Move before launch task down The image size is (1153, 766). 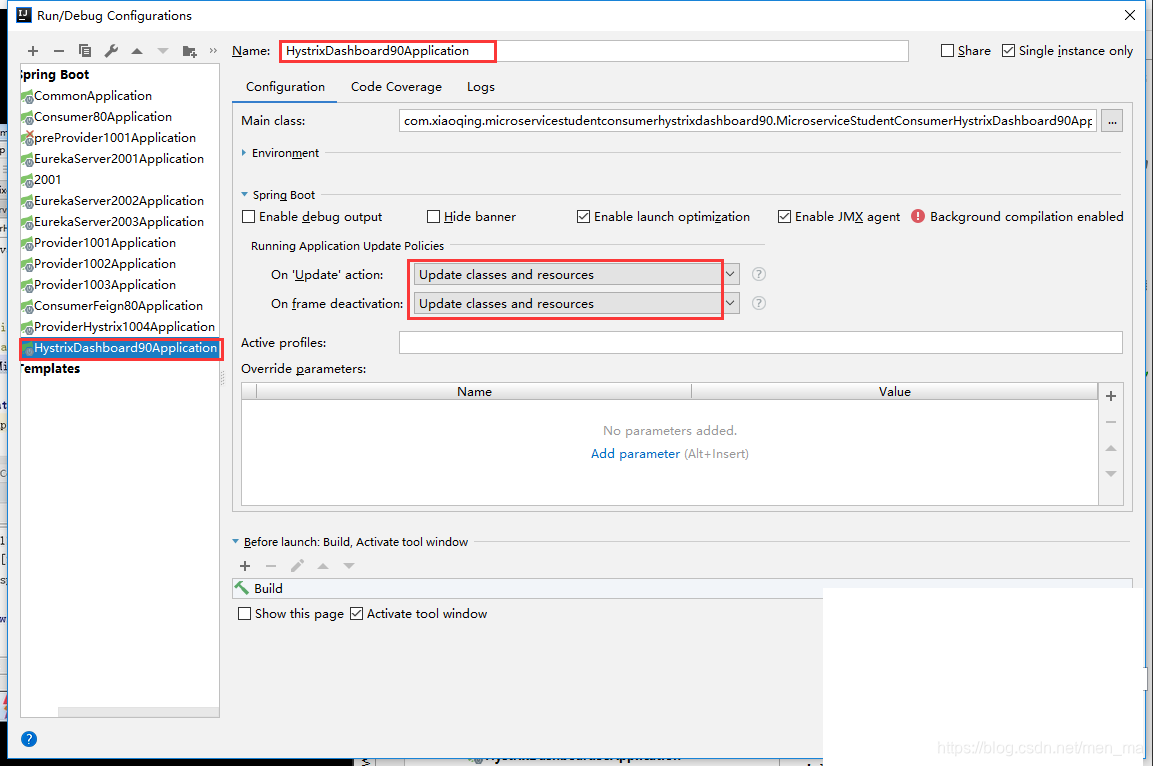(x=349, y=565)
